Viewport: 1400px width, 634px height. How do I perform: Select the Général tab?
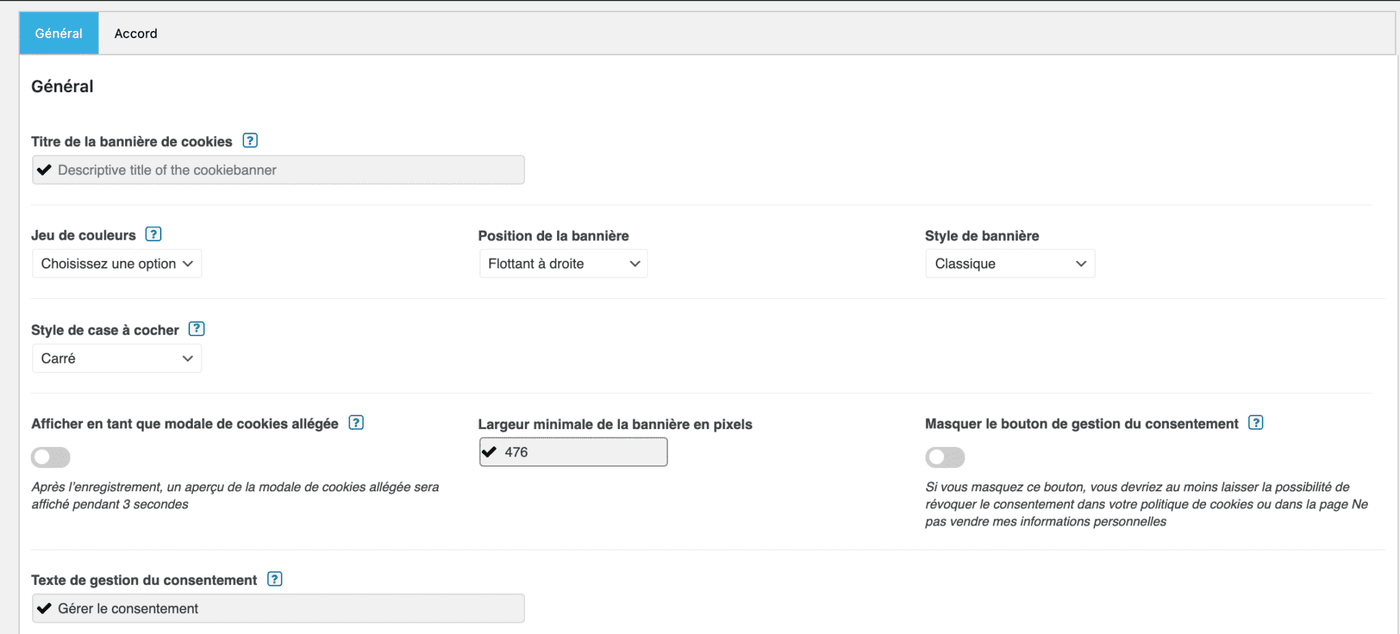point(59,34)
